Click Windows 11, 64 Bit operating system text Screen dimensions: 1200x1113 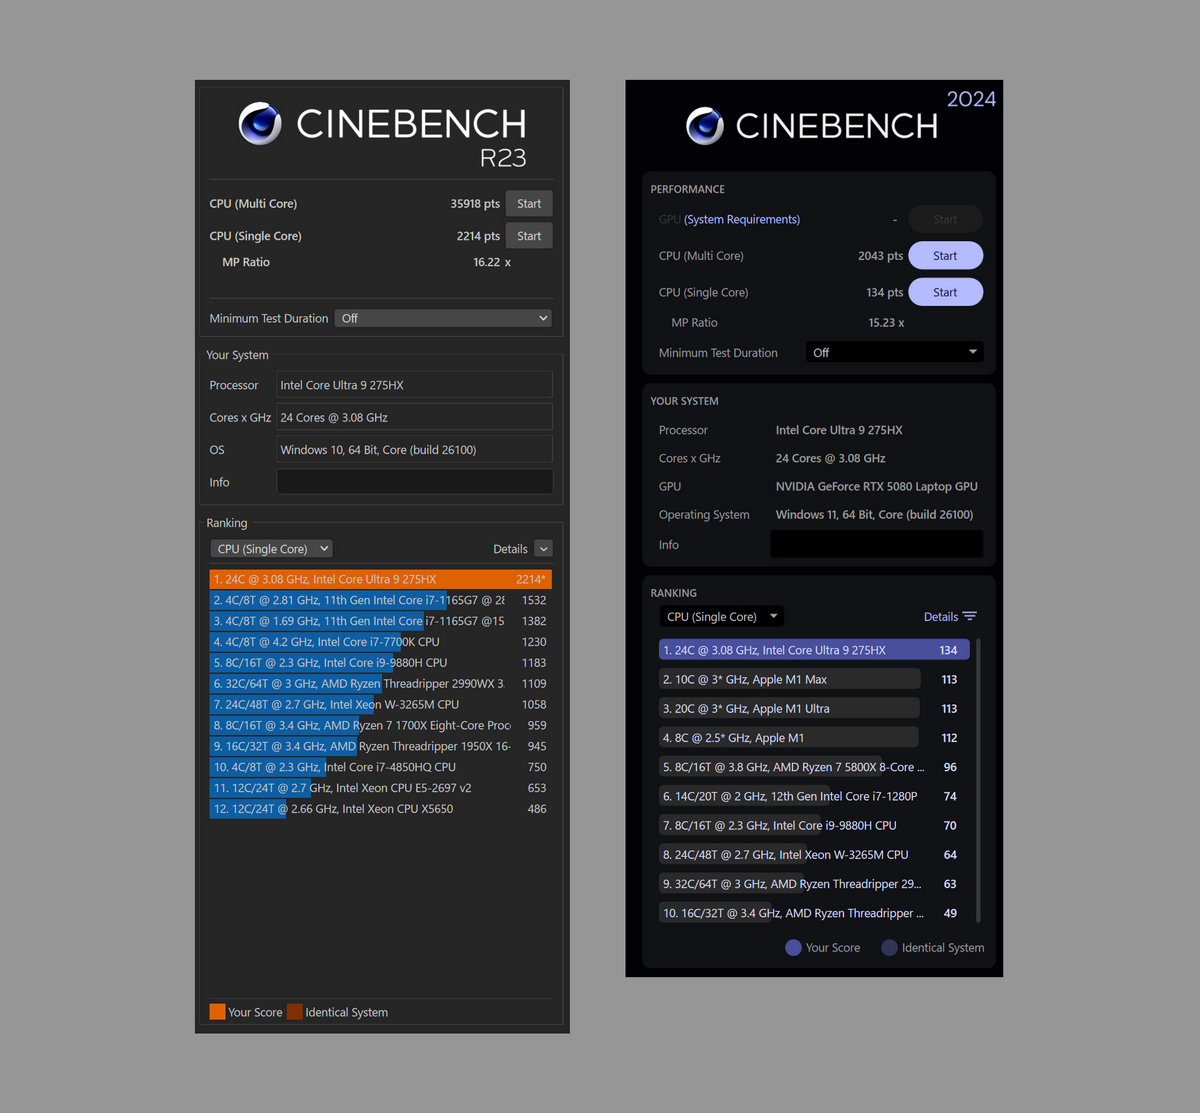click(x=874, y=515)
